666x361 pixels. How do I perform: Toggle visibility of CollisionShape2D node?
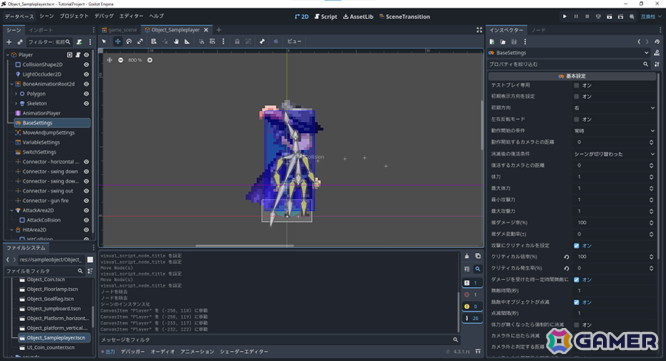pyautogui.click(x=86, y=65)
